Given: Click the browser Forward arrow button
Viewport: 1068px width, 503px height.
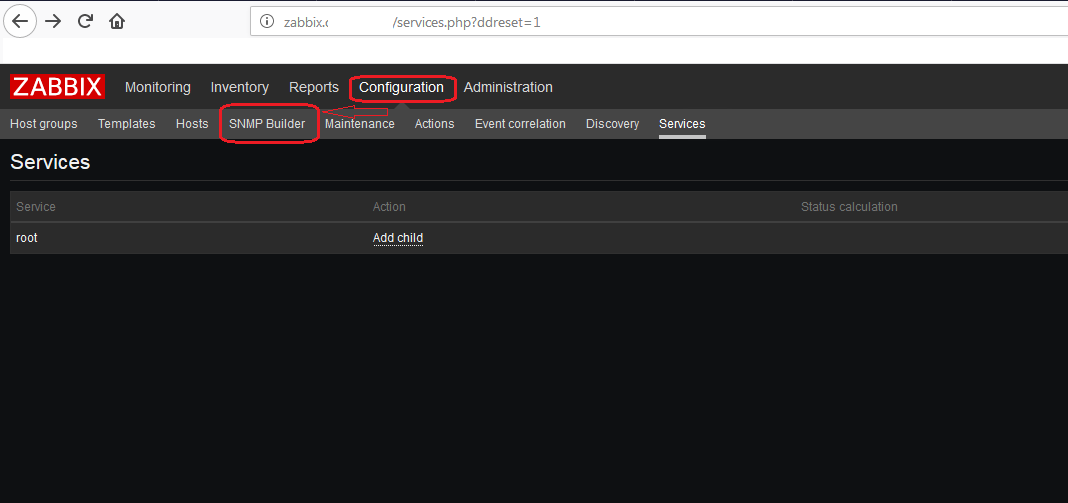Looking at the screenshot, I should click(53, 21).
